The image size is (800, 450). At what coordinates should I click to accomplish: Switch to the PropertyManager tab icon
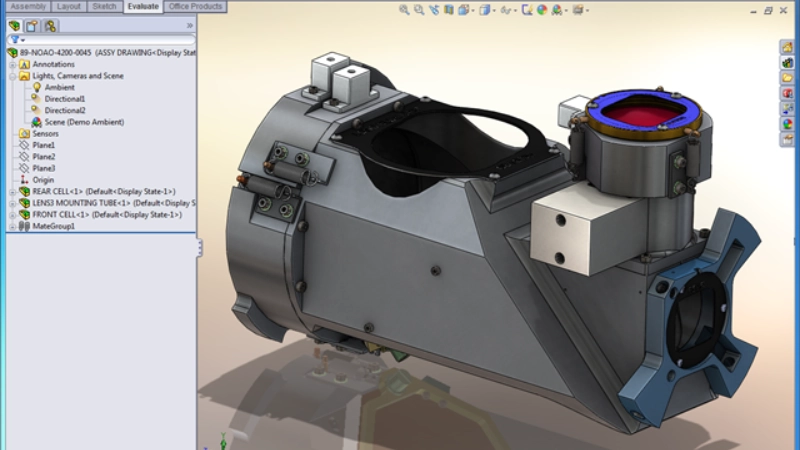[x=32, y=25]
